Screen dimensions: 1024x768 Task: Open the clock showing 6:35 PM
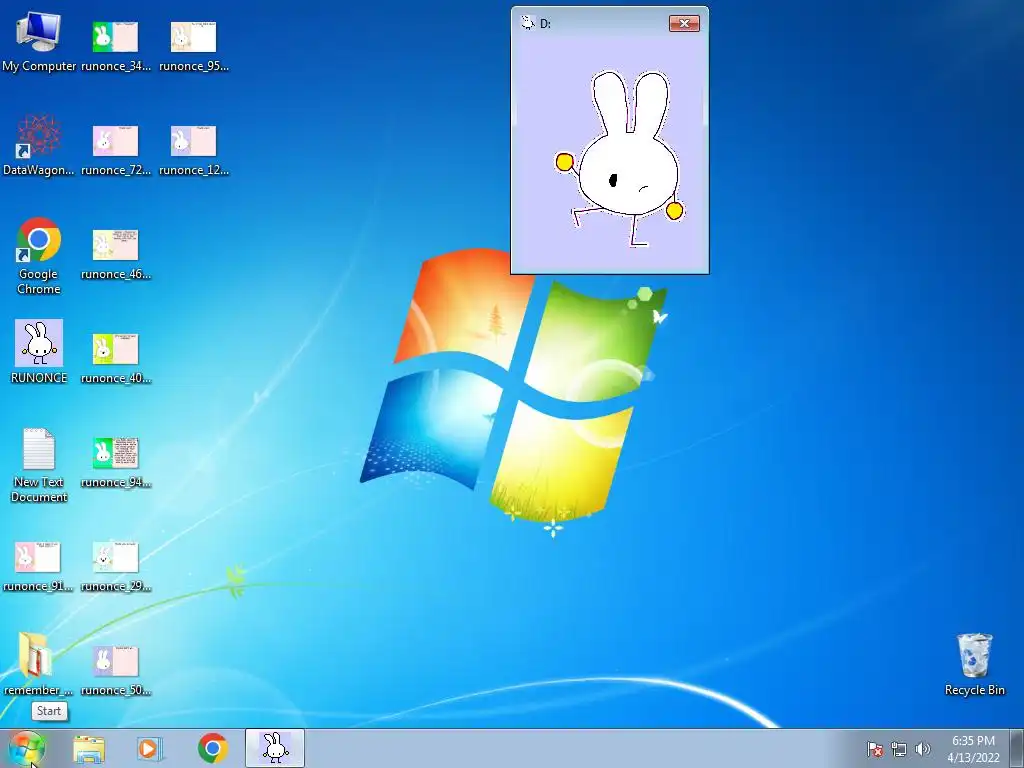(973, 749)
